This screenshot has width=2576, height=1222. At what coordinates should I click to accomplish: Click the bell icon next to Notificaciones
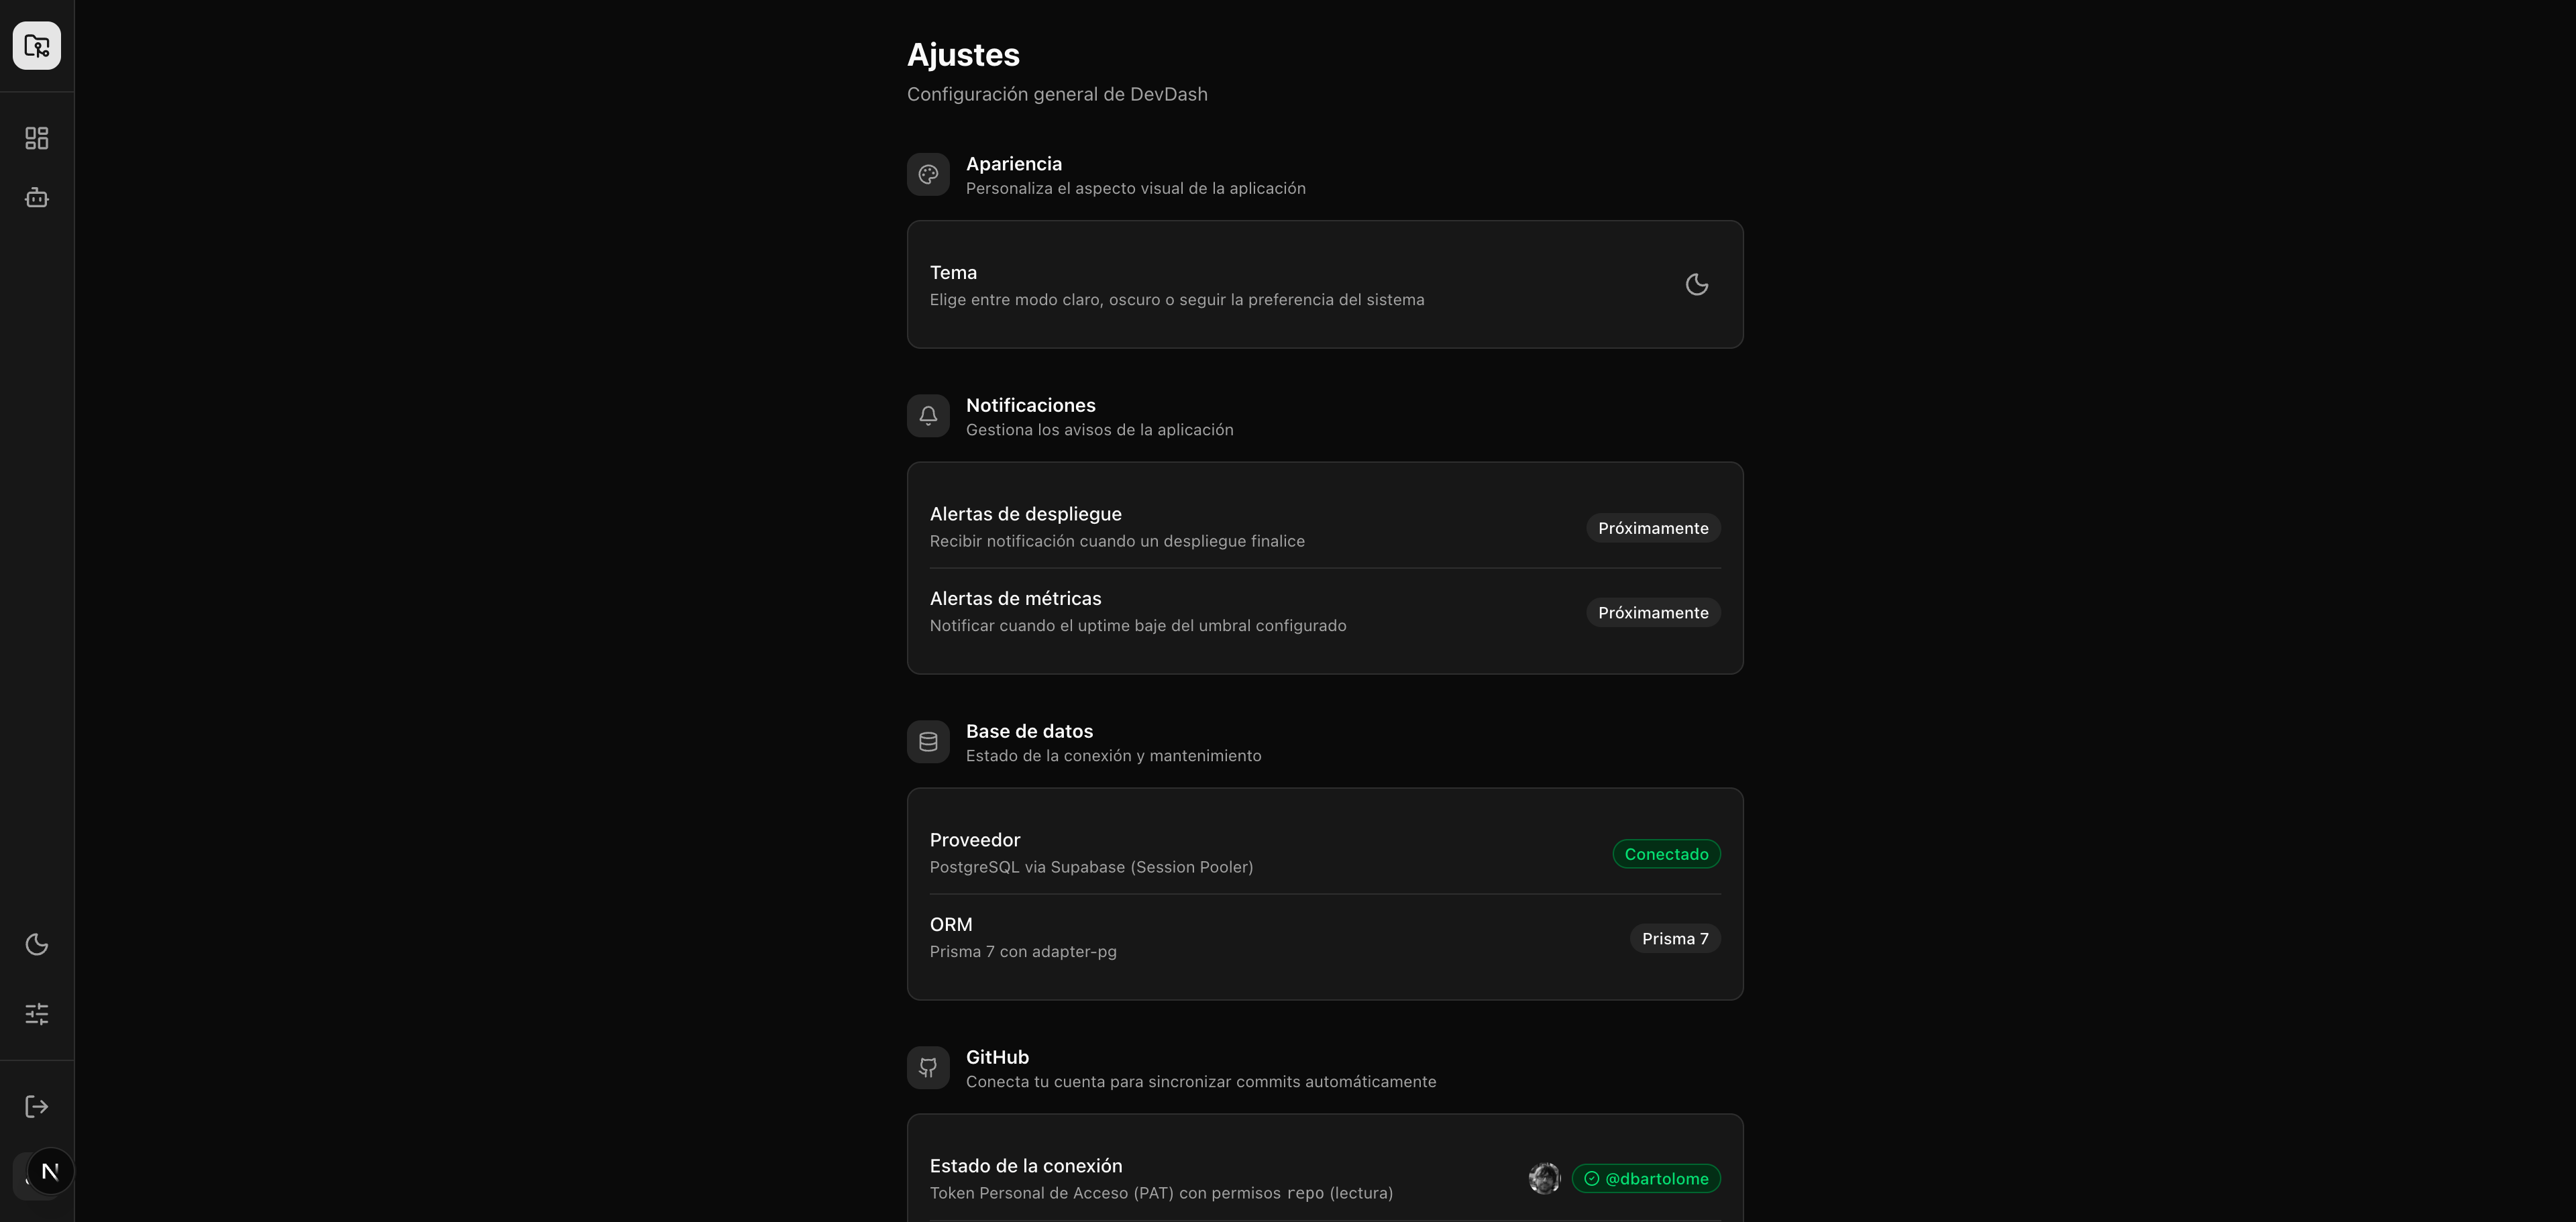[x=927, y=415]
